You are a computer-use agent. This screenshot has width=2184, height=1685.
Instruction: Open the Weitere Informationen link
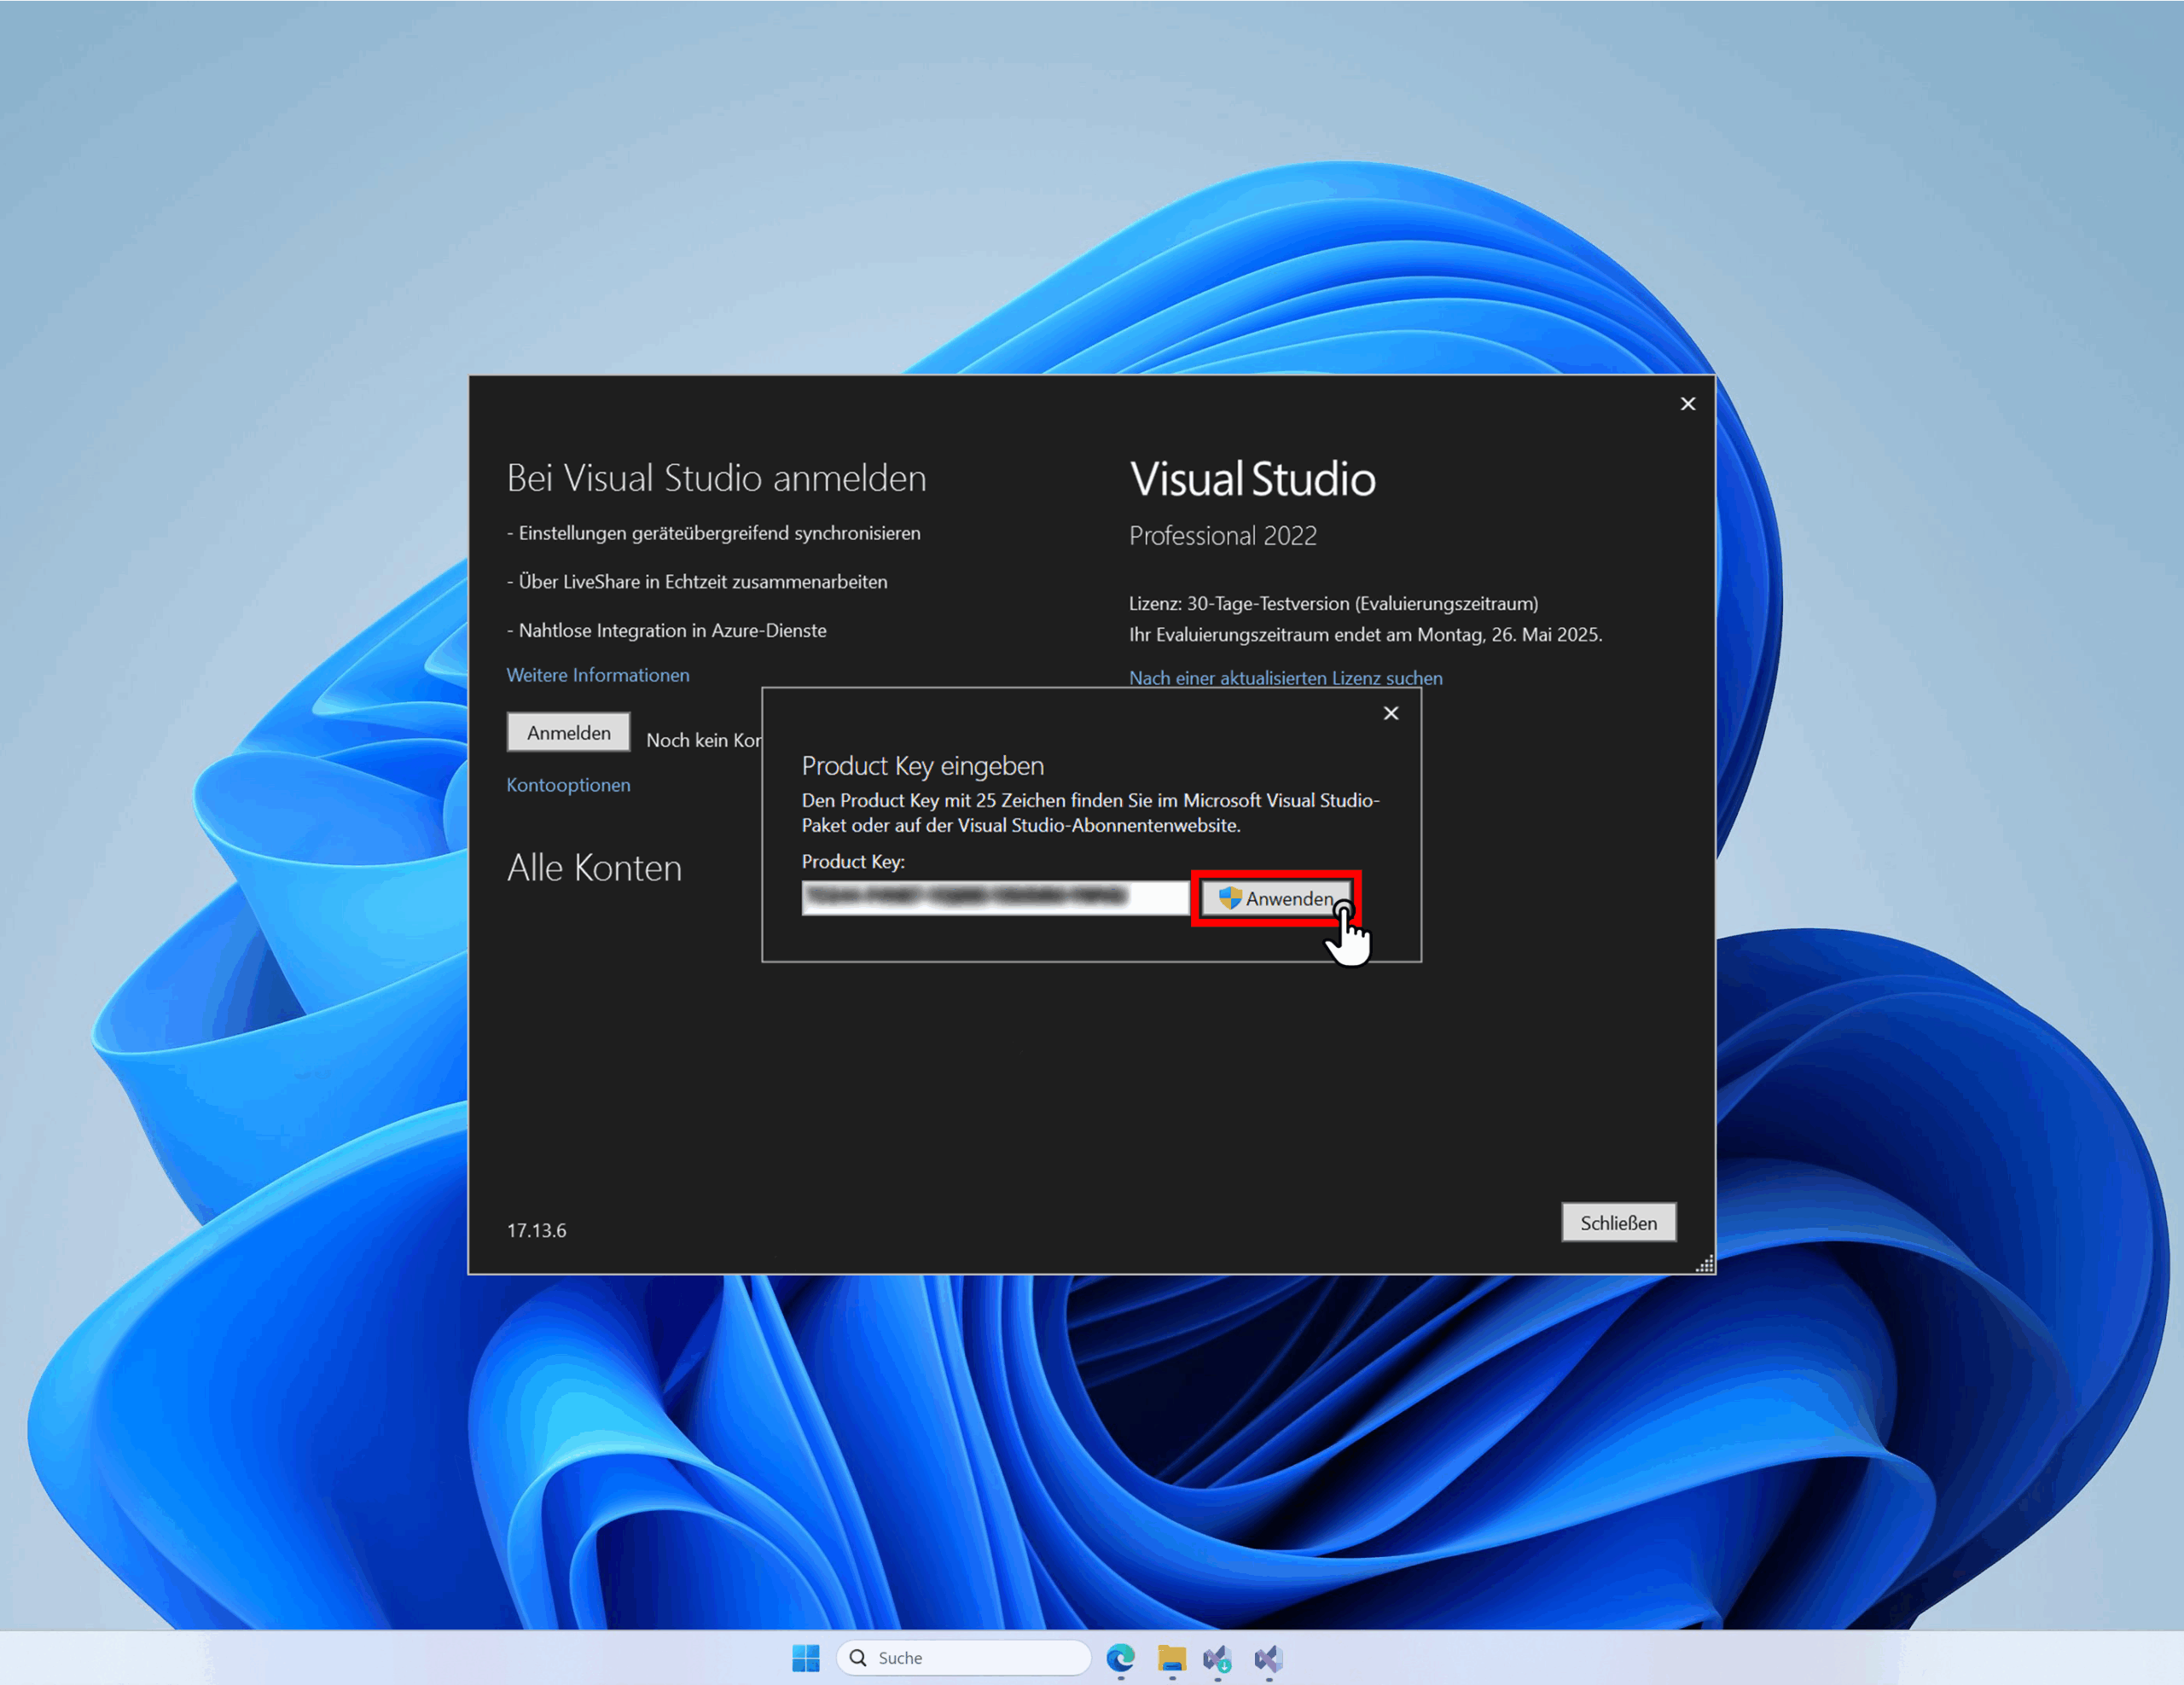(x=598, y=675)
